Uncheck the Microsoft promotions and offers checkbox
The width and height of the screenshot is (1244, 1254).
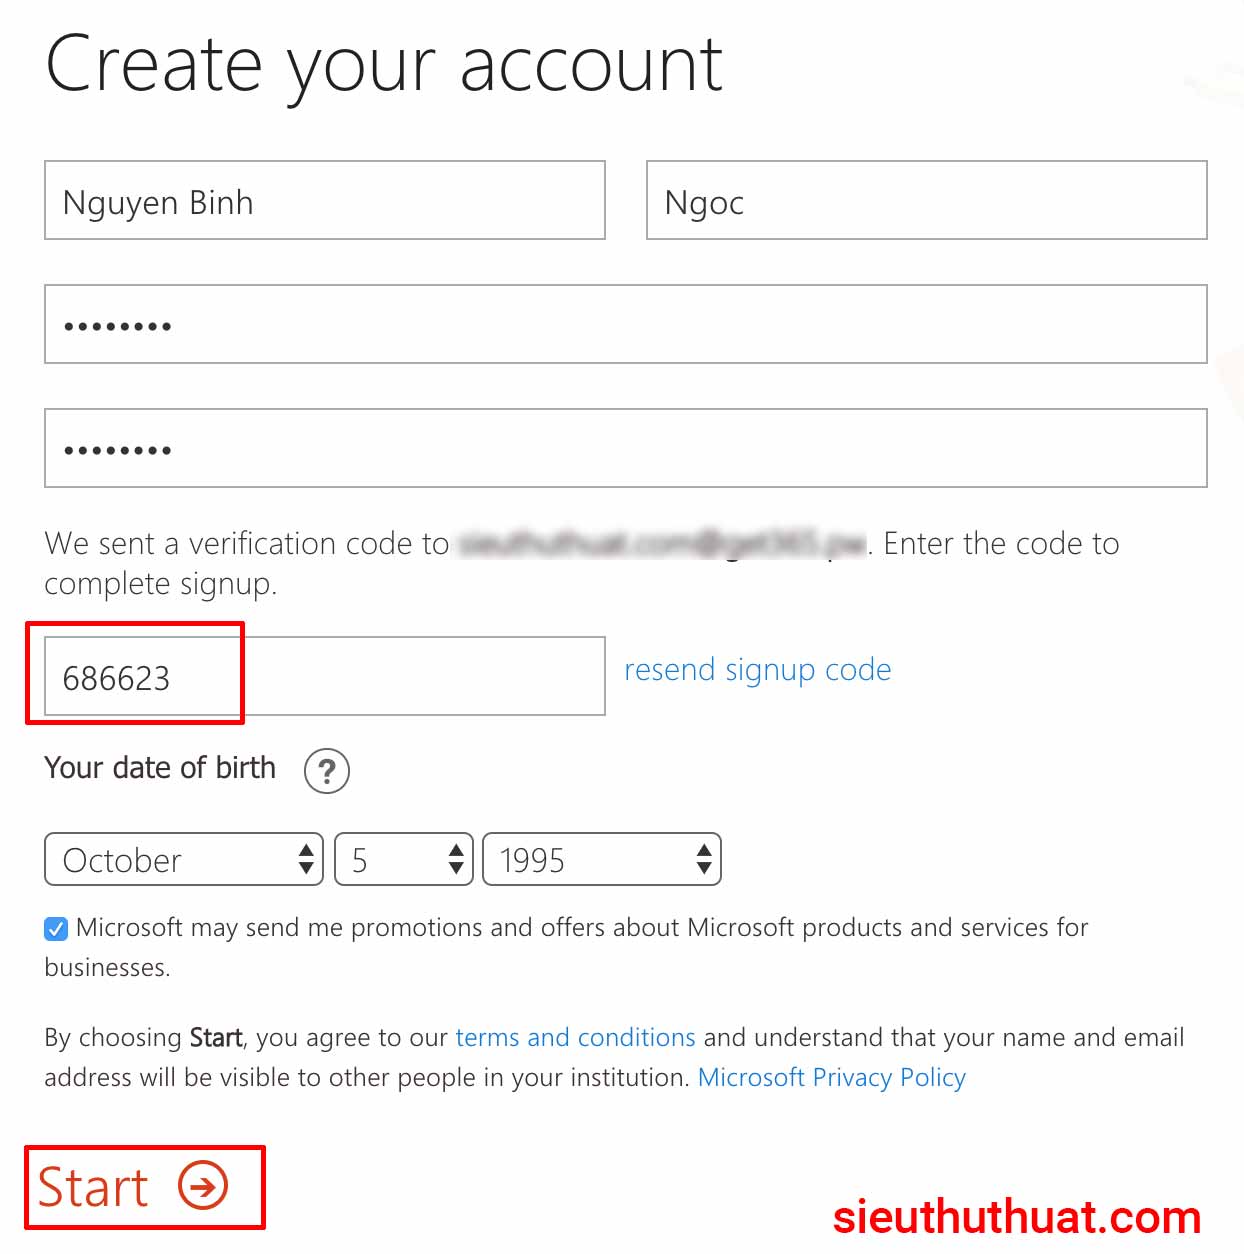56,929
